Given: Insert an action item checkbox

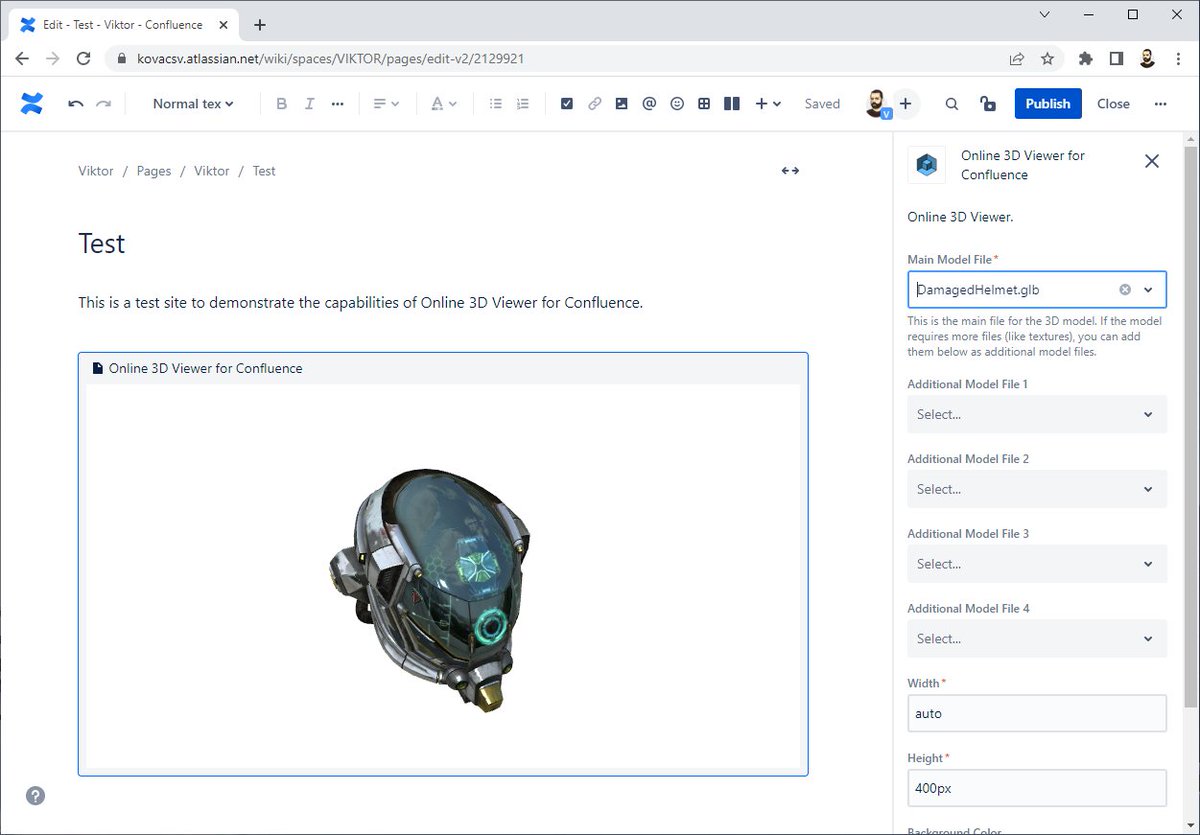Looking at the screenshot, I should coord(567,103).
